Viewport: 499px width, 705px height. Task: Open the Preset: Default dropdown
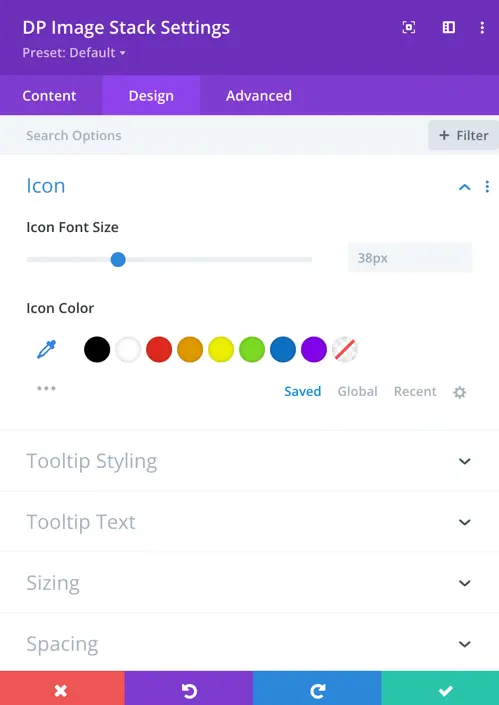74,53
